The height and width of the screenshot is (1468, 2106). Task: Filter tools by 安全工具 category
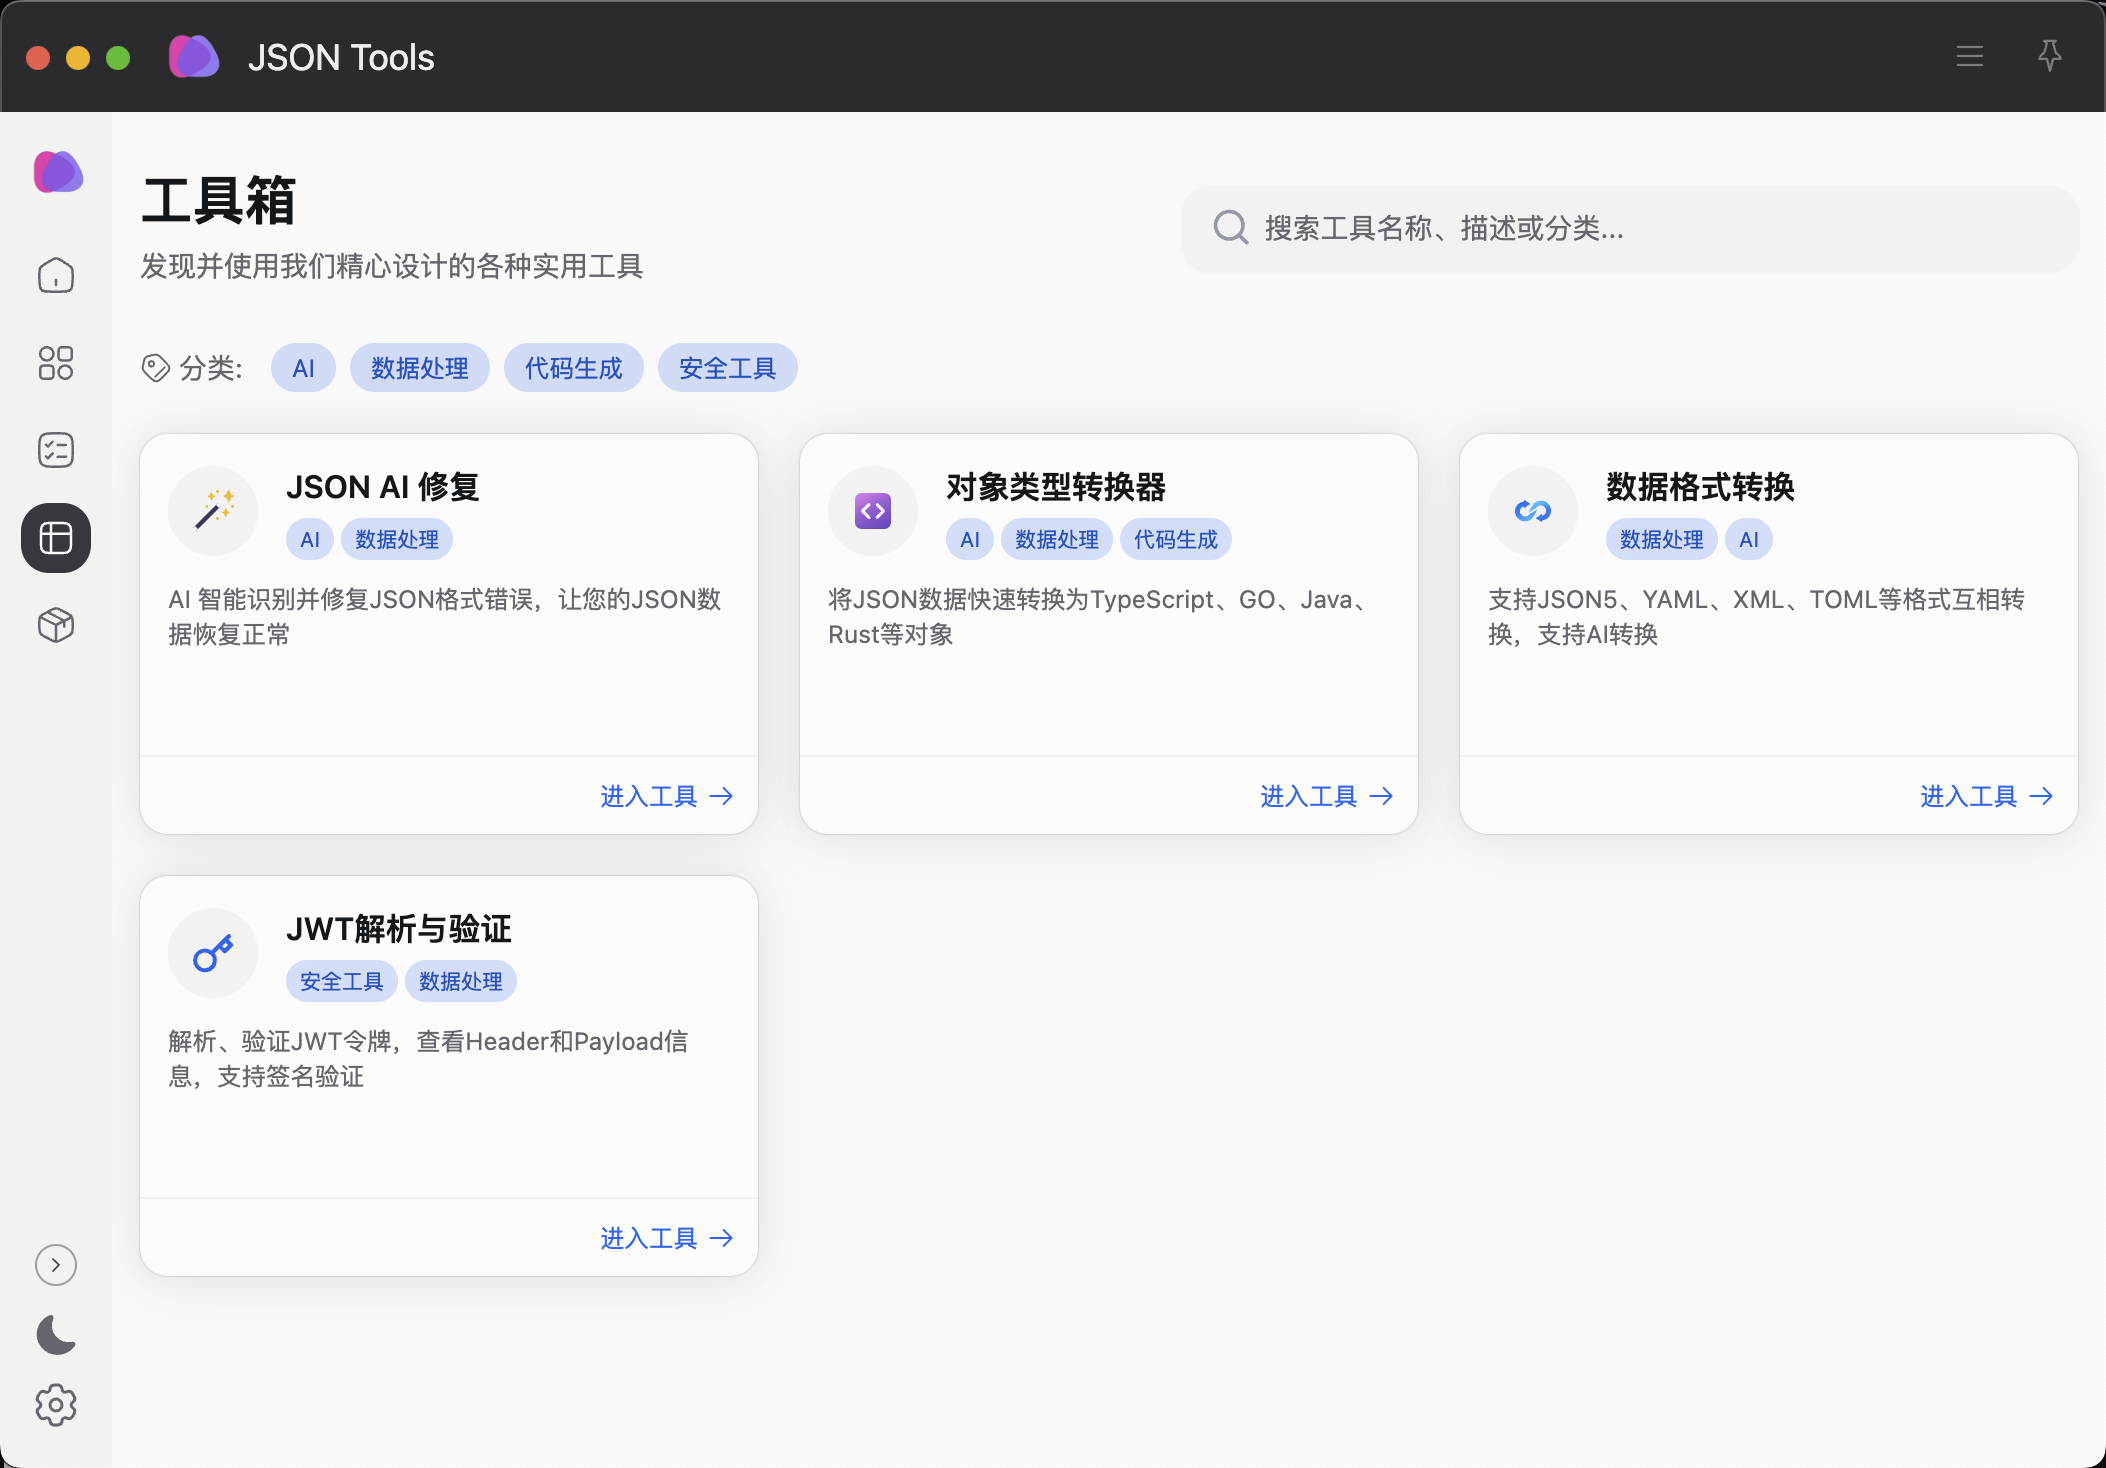coord(727,368)
